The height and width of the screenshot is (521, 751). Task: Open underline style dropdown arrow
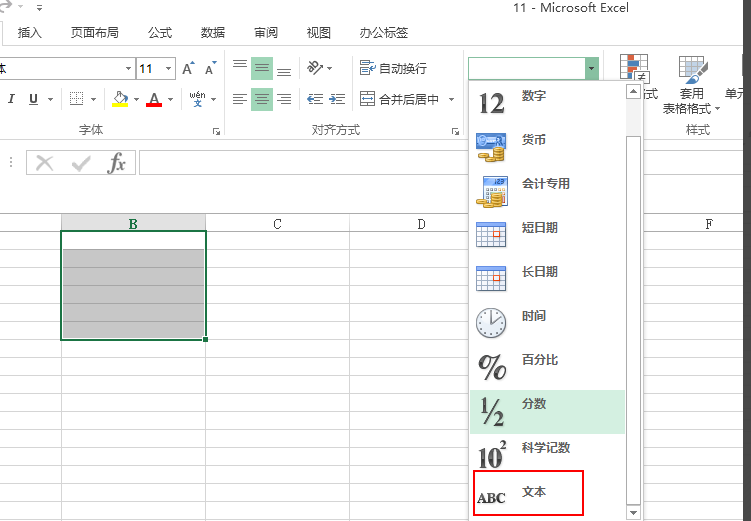(50, 100)
